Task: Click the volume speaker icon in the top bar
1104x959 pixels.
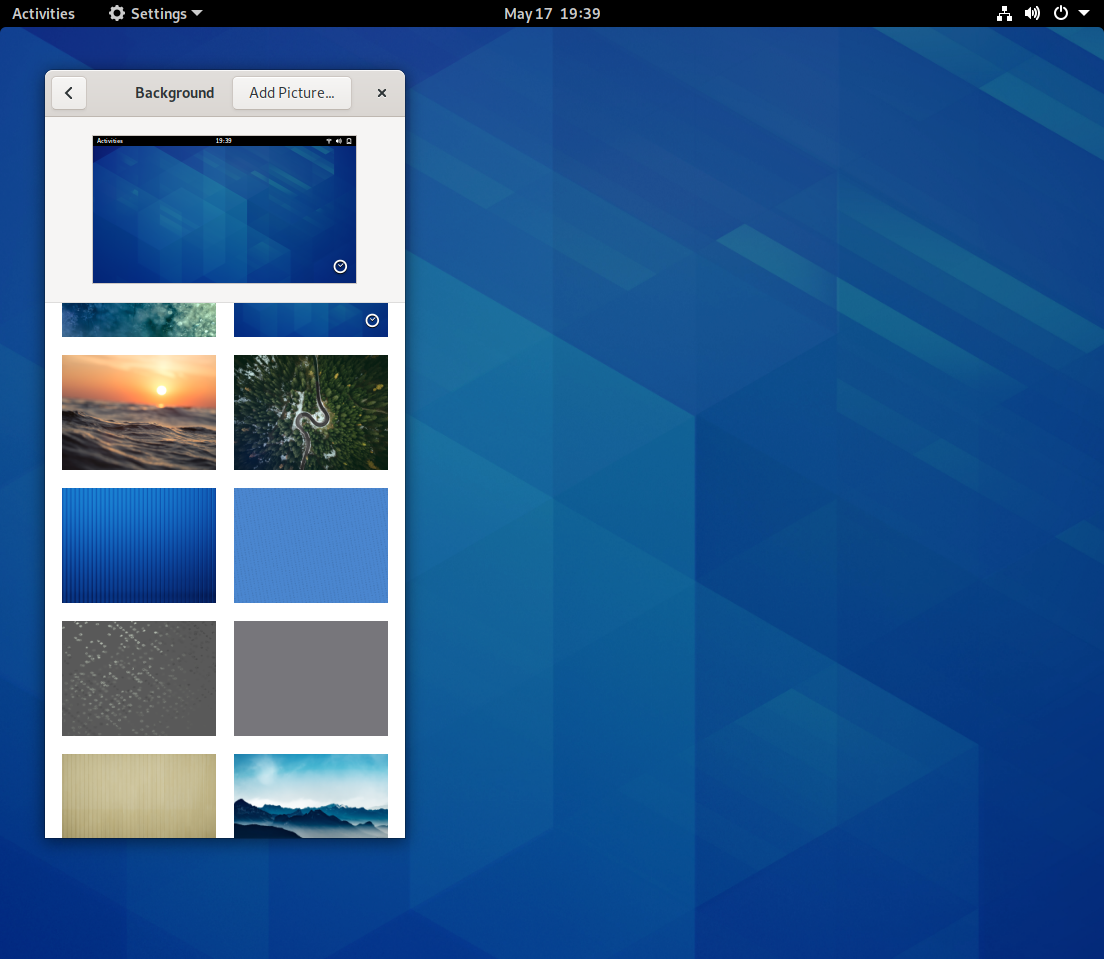Action: (x=1032, y=13)
